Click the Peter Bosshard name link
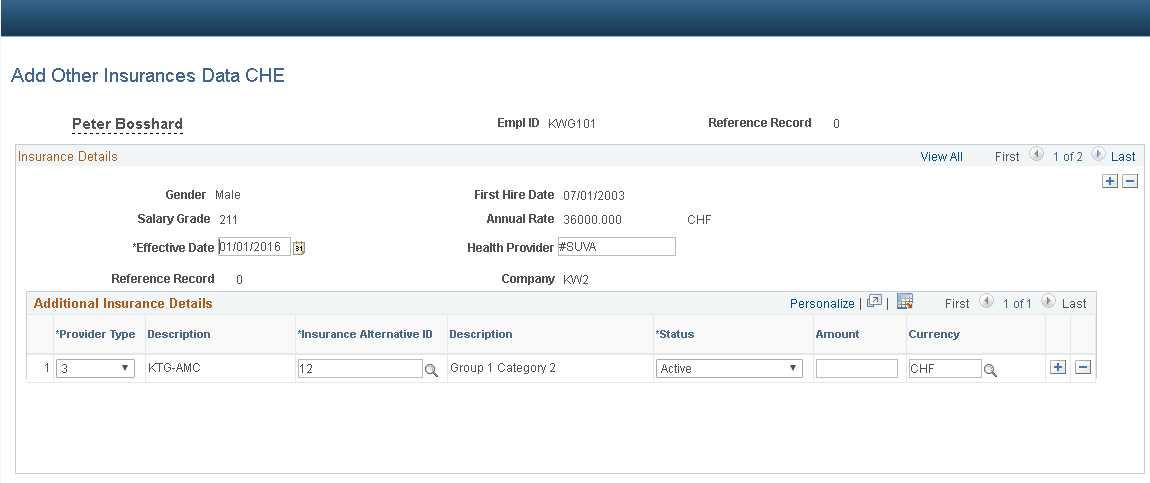This screenshot has height=483, width=1150. pyautogui.click(x=128, y=124)
